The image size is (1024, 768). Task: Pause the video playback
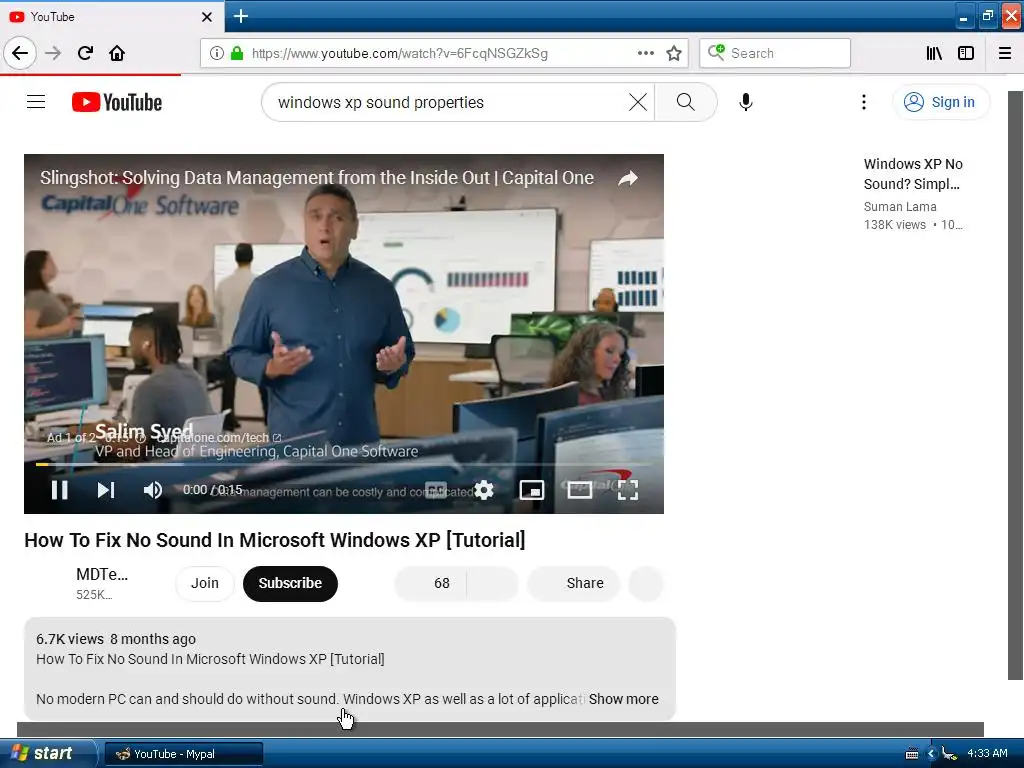point(59,490)
